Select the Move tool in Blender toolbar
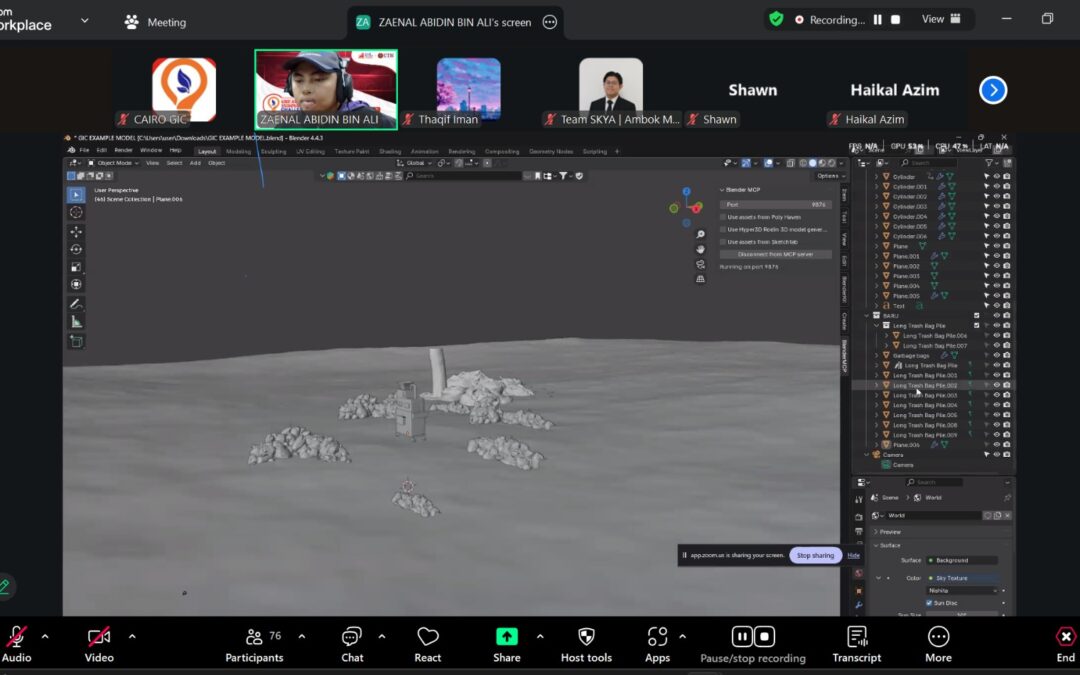Image resolution: width=1080 pixels, height=675 pixels. pos(76,231)
